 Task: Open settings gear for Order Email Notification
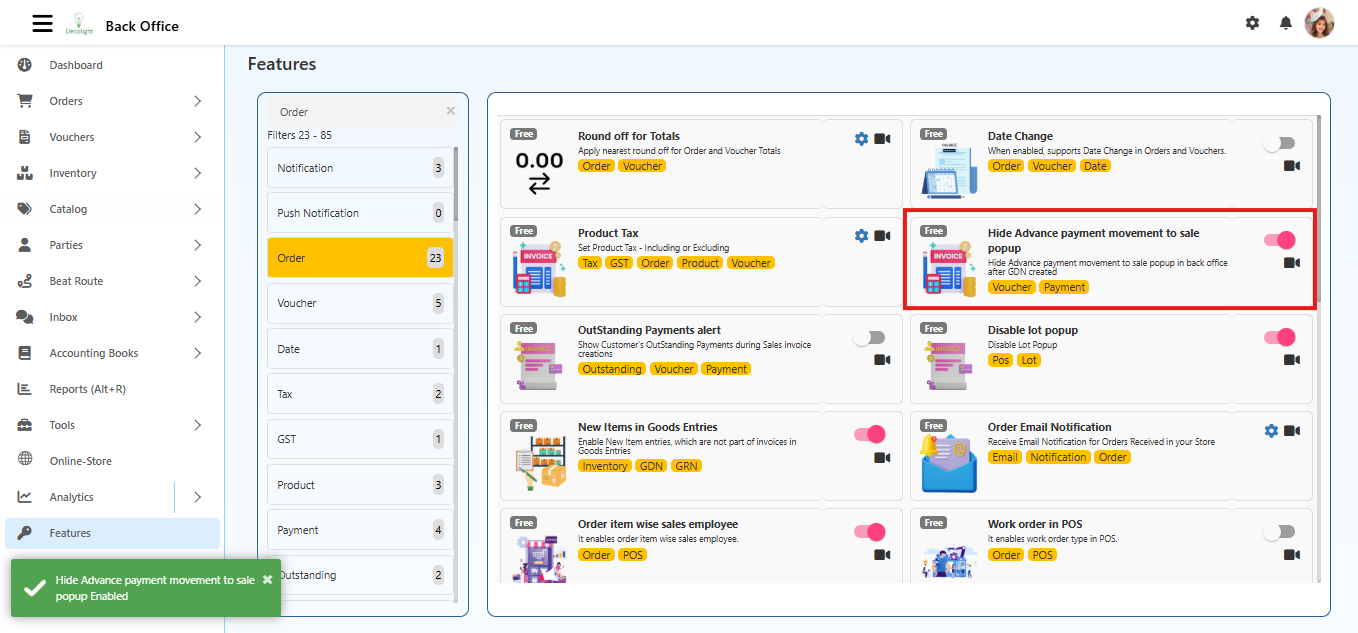(x=1271, y=430)
